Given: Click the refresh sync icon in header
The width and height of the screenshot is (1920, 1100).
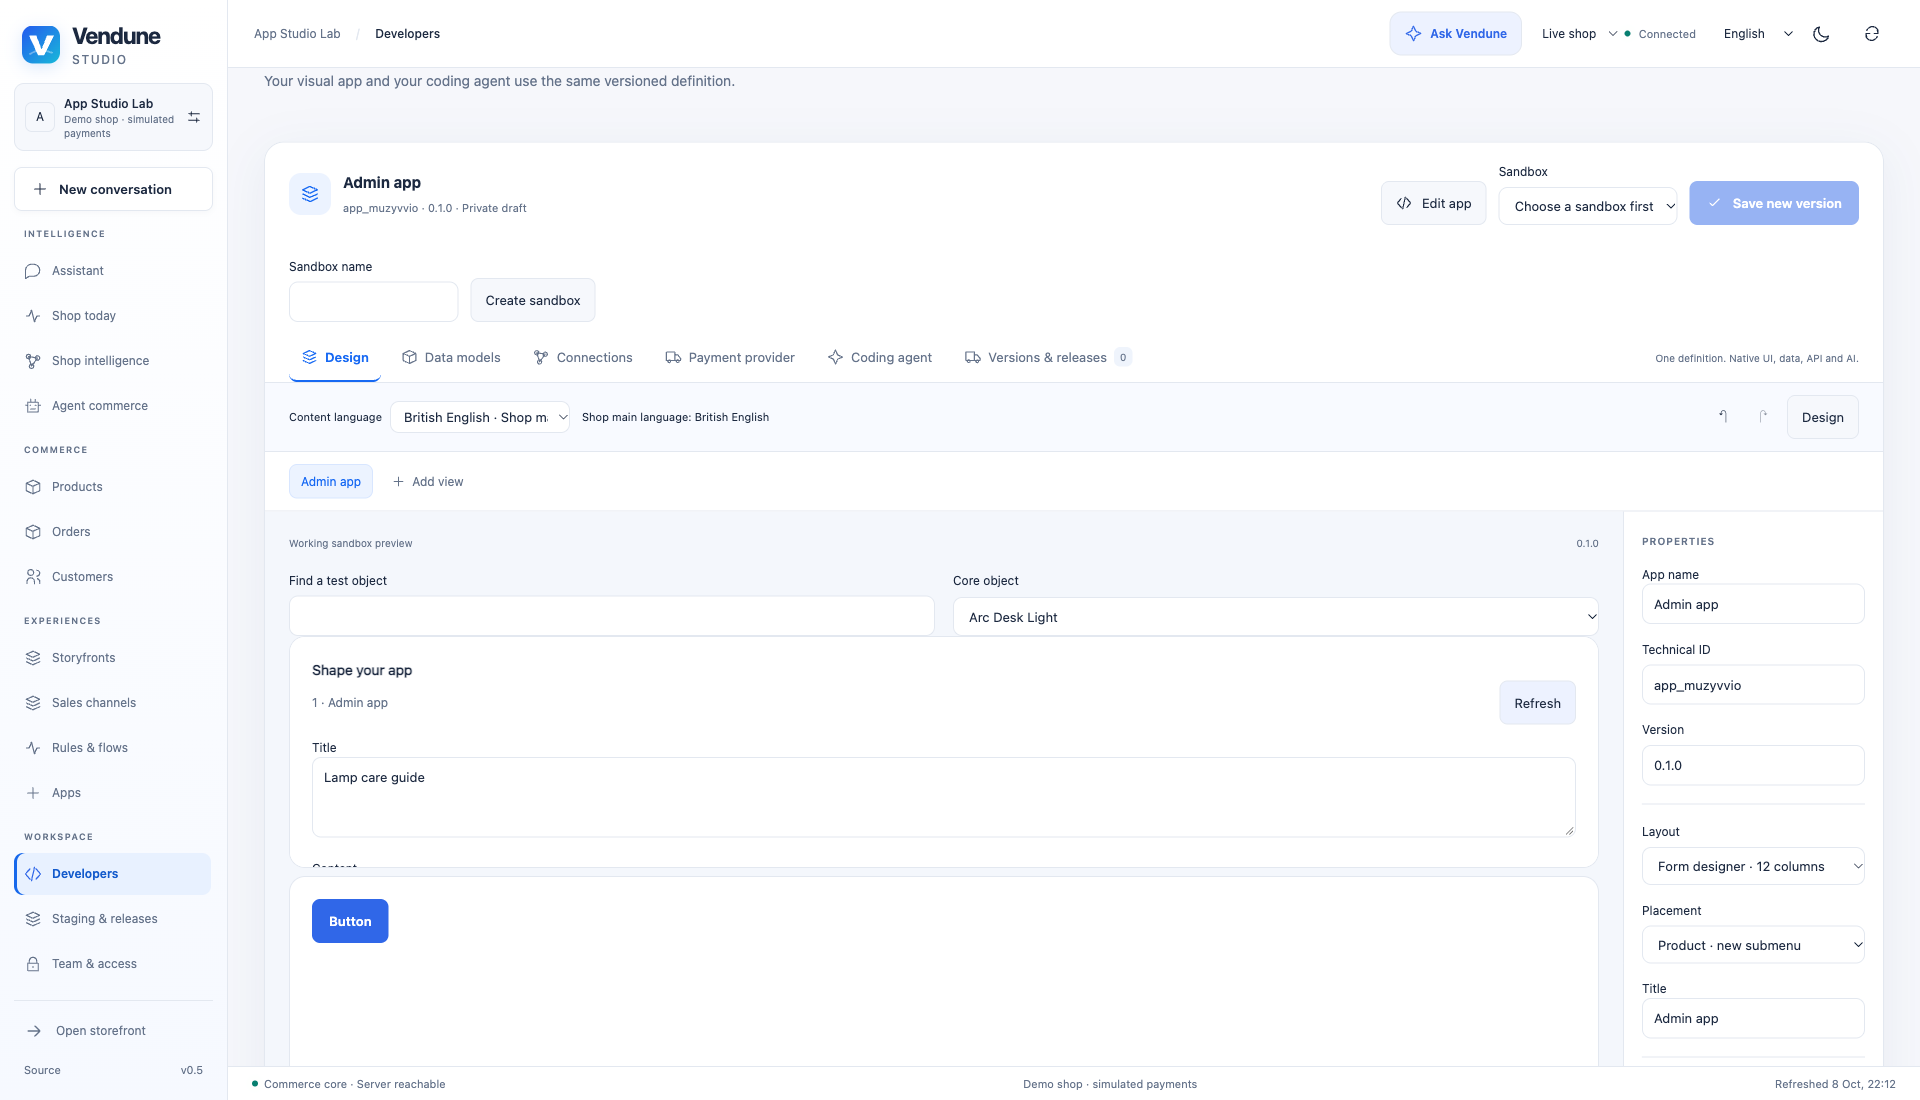Looking at the screenshot, I should tap(1872, 34).
